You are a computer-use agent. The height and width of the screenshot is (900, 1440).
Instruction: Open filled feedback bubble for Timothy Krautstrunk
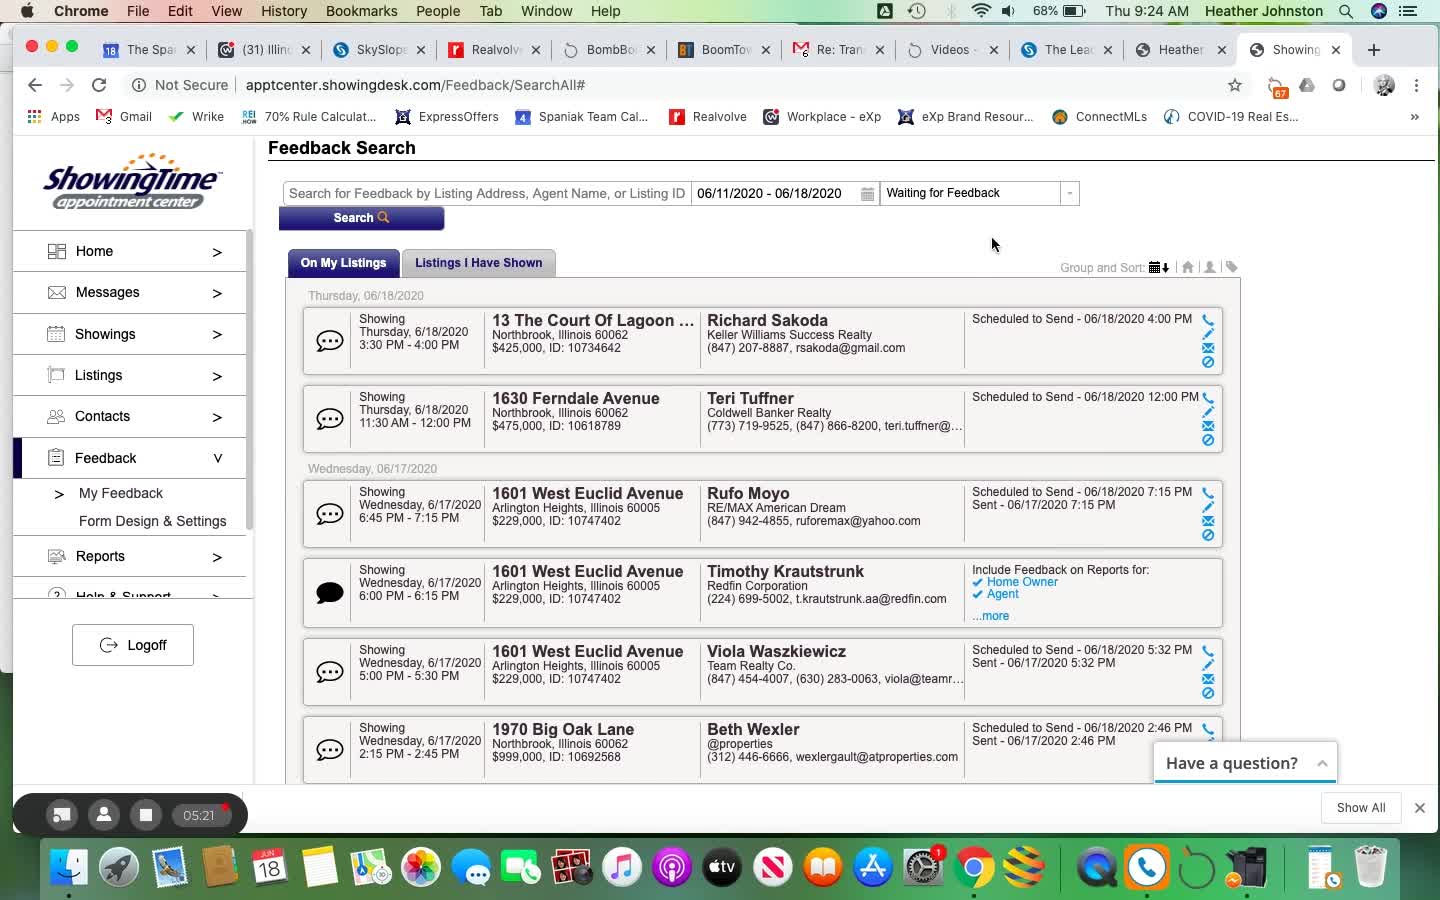point(329,593)
